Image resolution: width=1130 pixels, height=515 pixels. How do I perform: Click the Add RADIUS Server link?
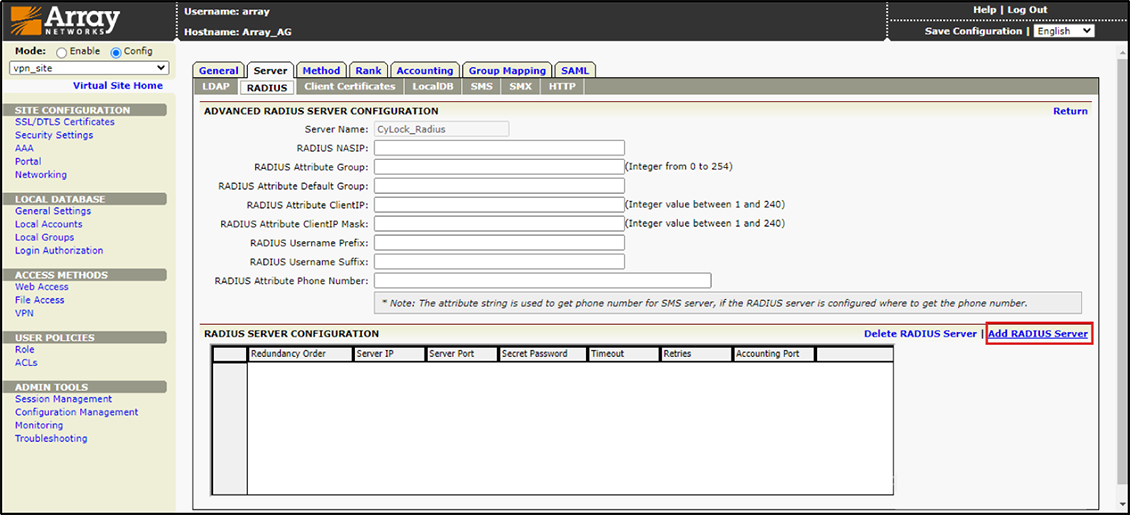[x=1037, y=334]
